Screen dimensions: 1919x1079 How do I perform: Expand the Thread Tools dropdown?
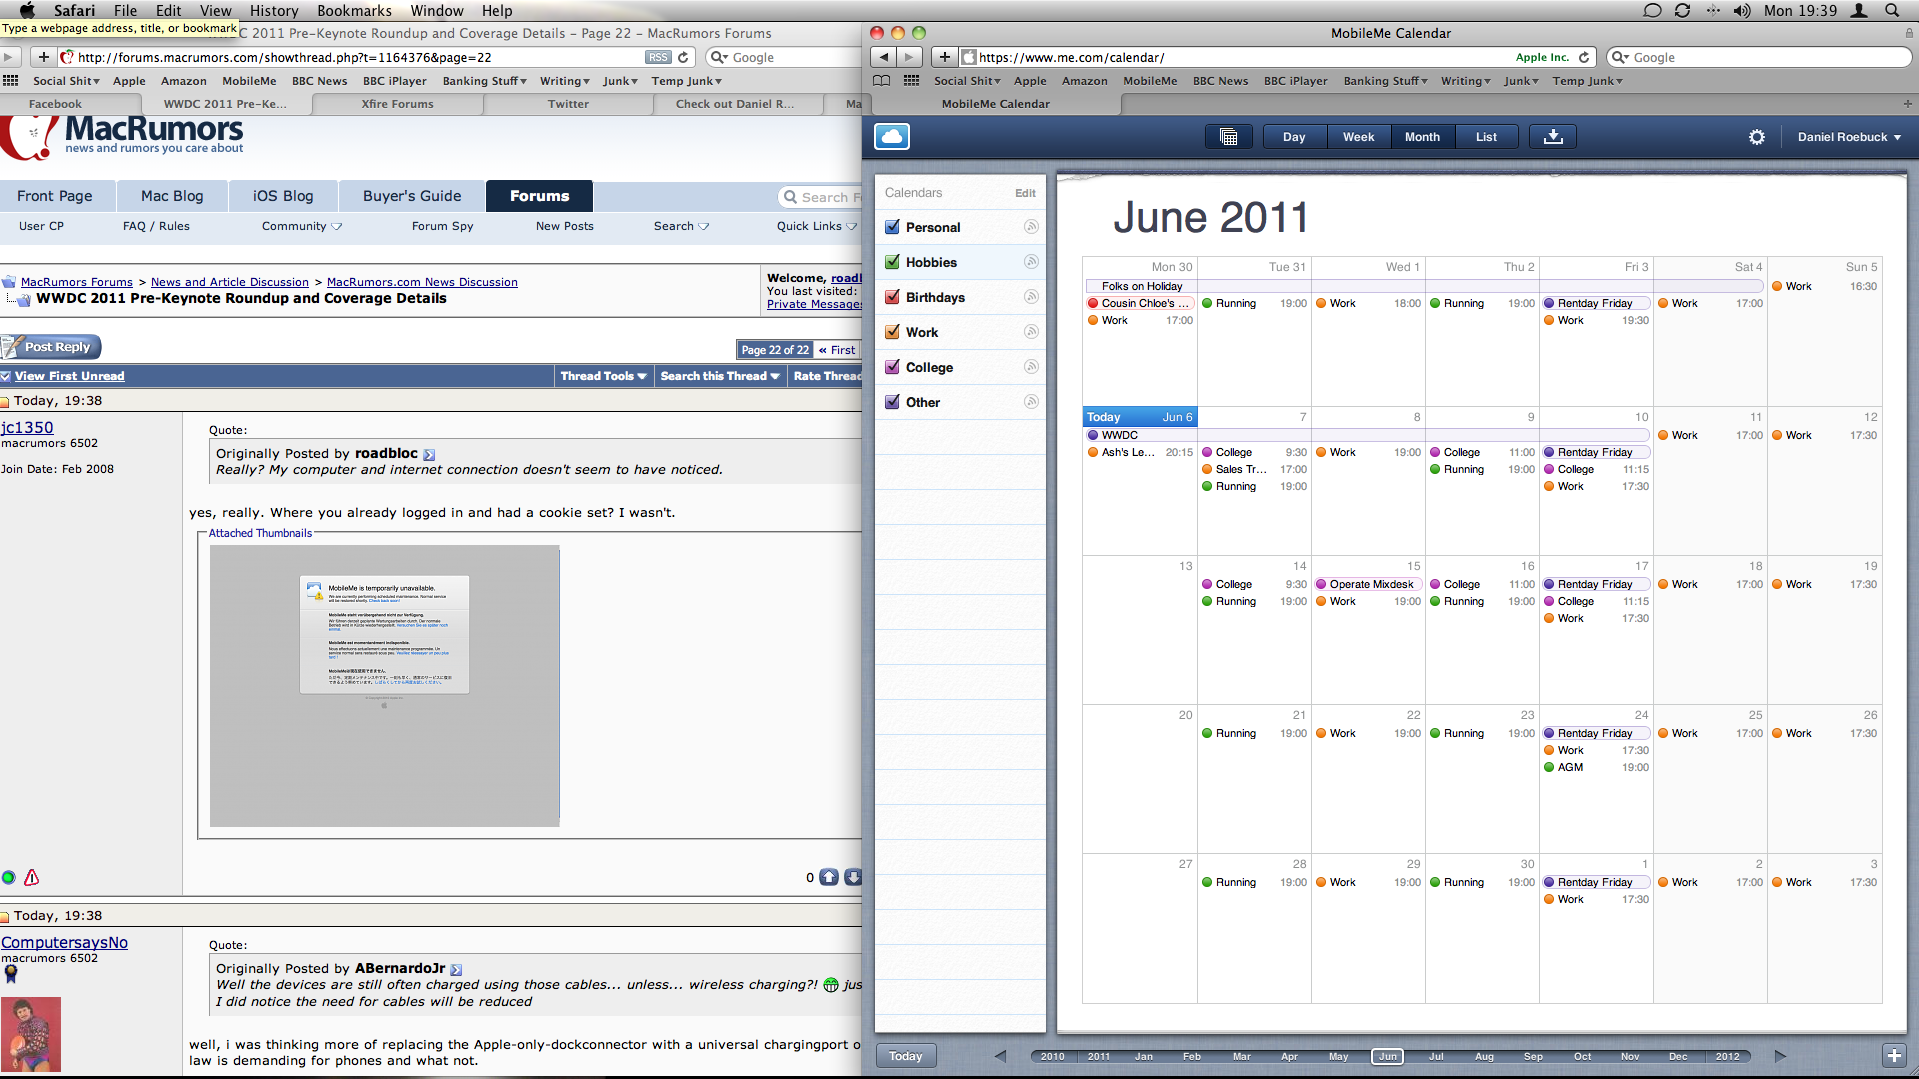click(603, 376)
